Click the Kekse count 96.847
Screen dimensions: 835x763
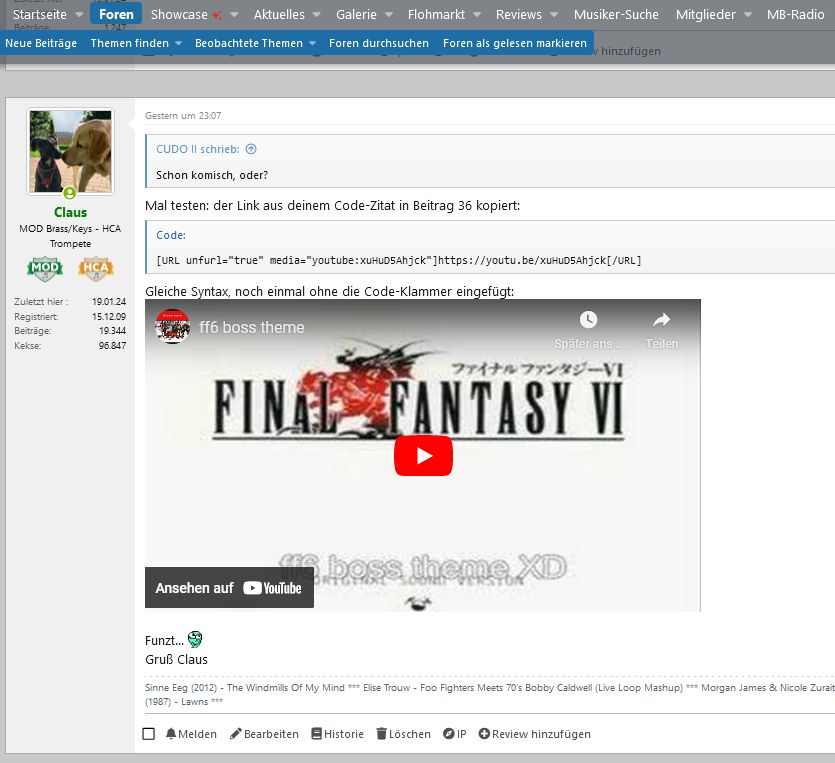[112, 346]
